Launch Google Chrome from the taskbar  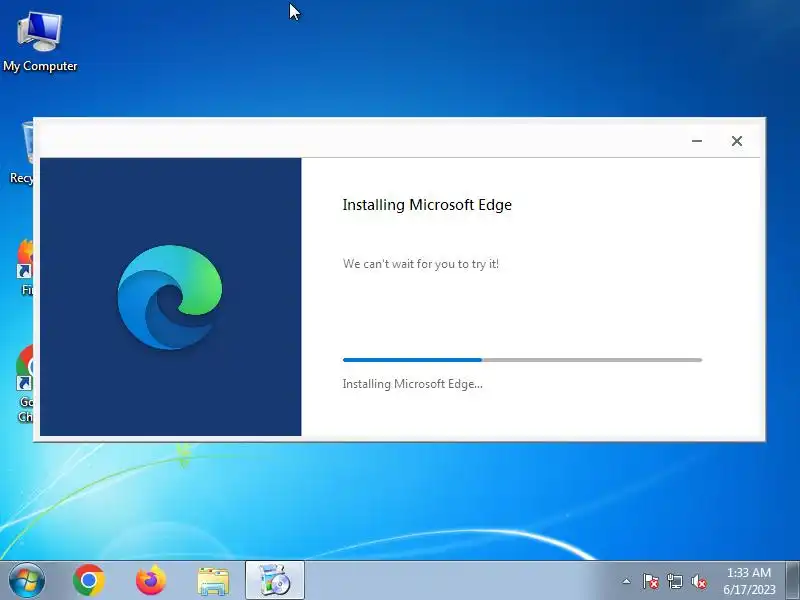coord(89,581)
